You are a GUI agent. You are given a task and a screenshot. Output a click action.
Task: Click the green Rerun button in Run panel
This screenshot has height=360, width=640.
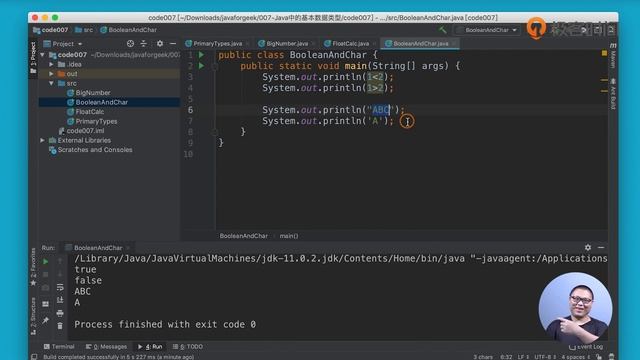(x=45, y=262)
